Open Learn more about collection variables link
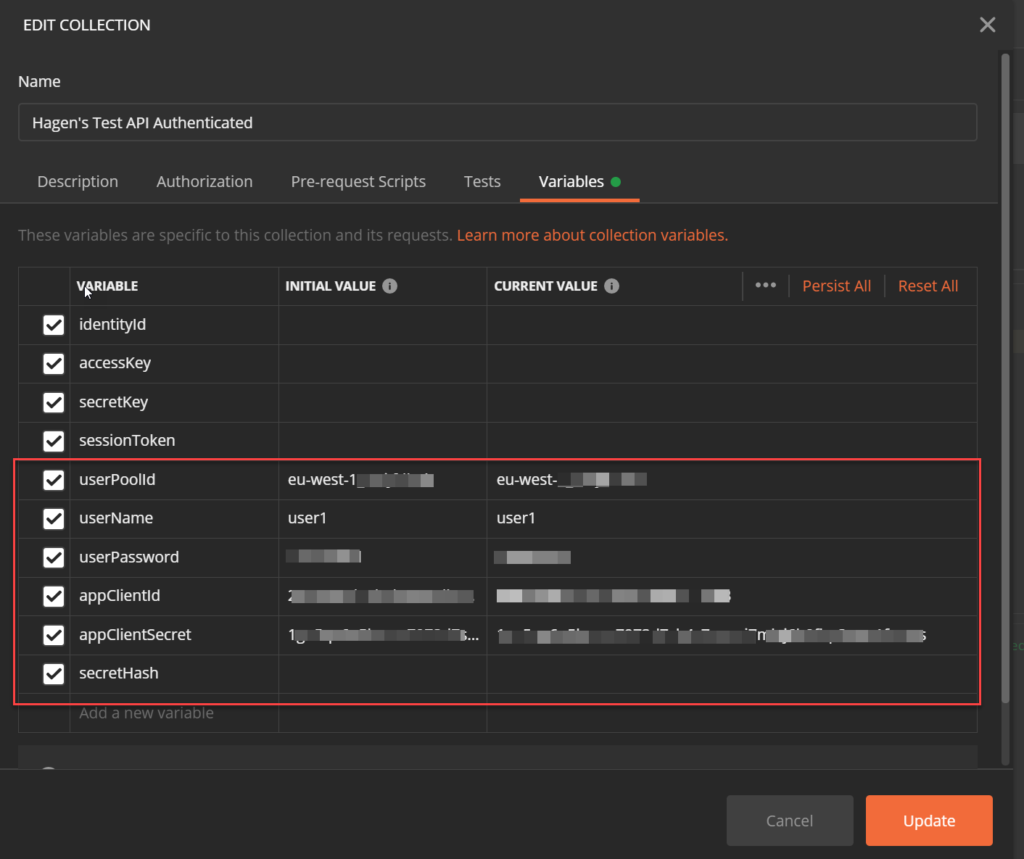This screenshot has height=859, width=1024. click(592, 236)
